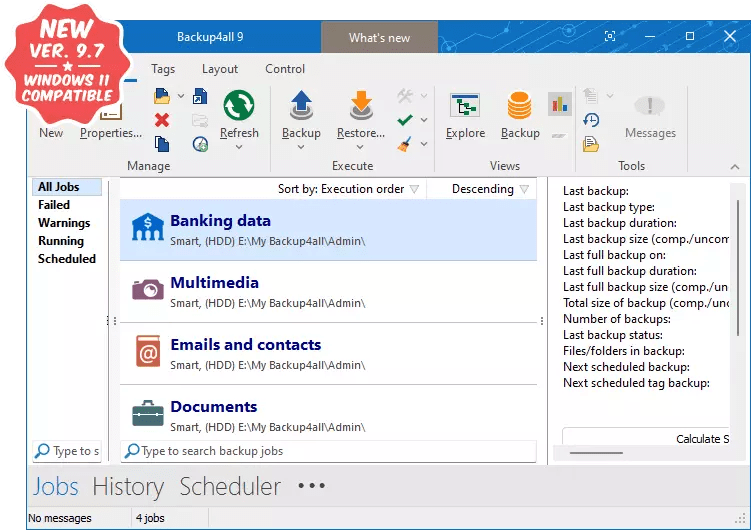Expand dropdown beside green checkmark icon
This screenshot has height=530, width=751.
[x=424, y=120]
